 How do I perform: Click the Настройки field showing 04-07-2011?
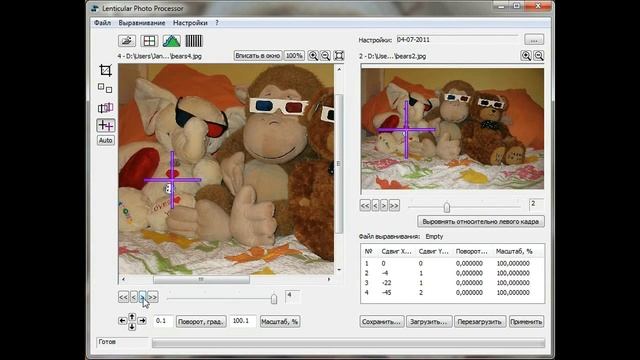(457, 40)
